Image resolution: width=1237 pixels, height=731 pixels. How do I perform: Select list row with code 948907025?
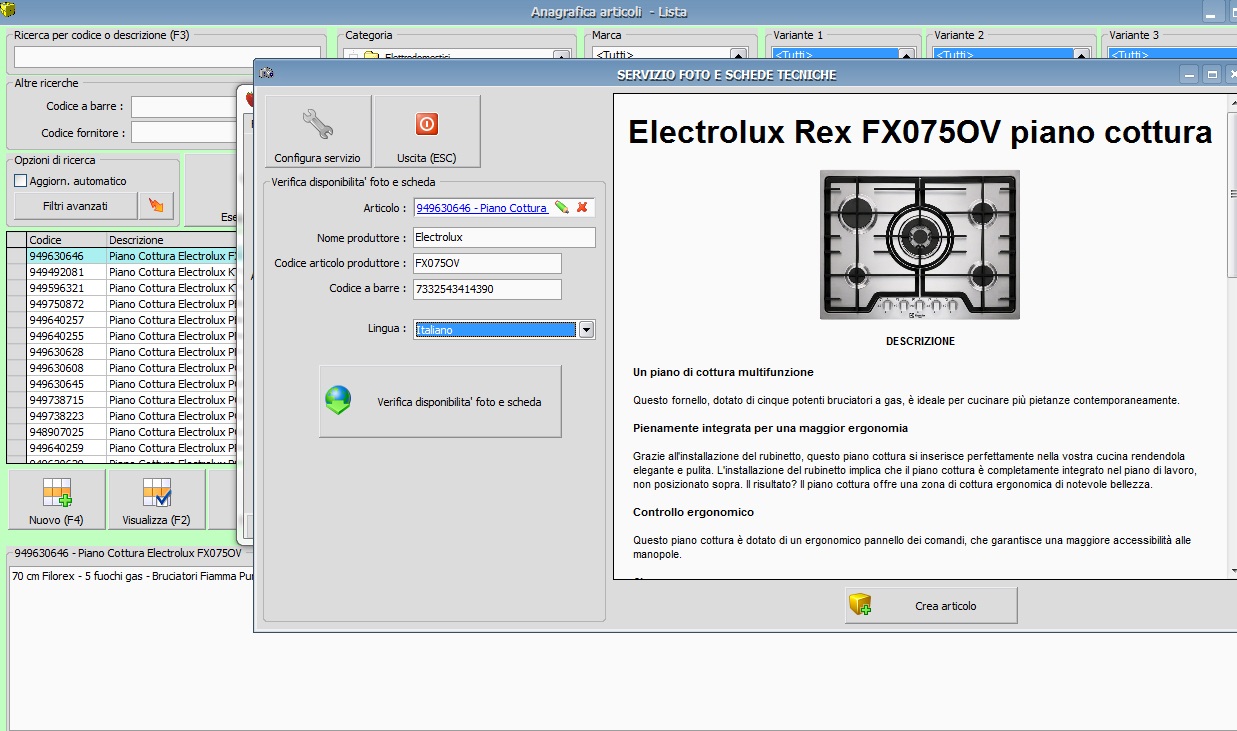click(x=122, y=432)
